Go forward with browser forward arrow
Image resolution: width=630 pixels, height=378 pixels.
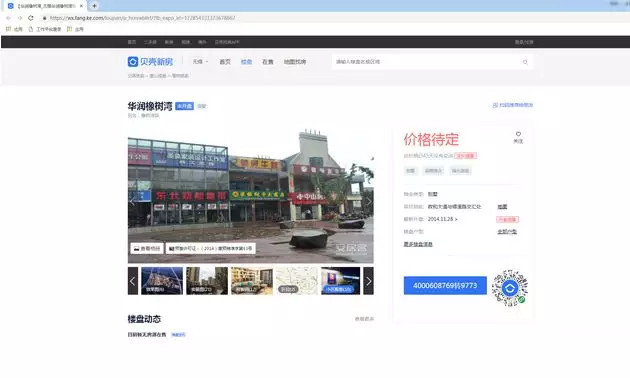pyautogui.click(x=20, y=18)
